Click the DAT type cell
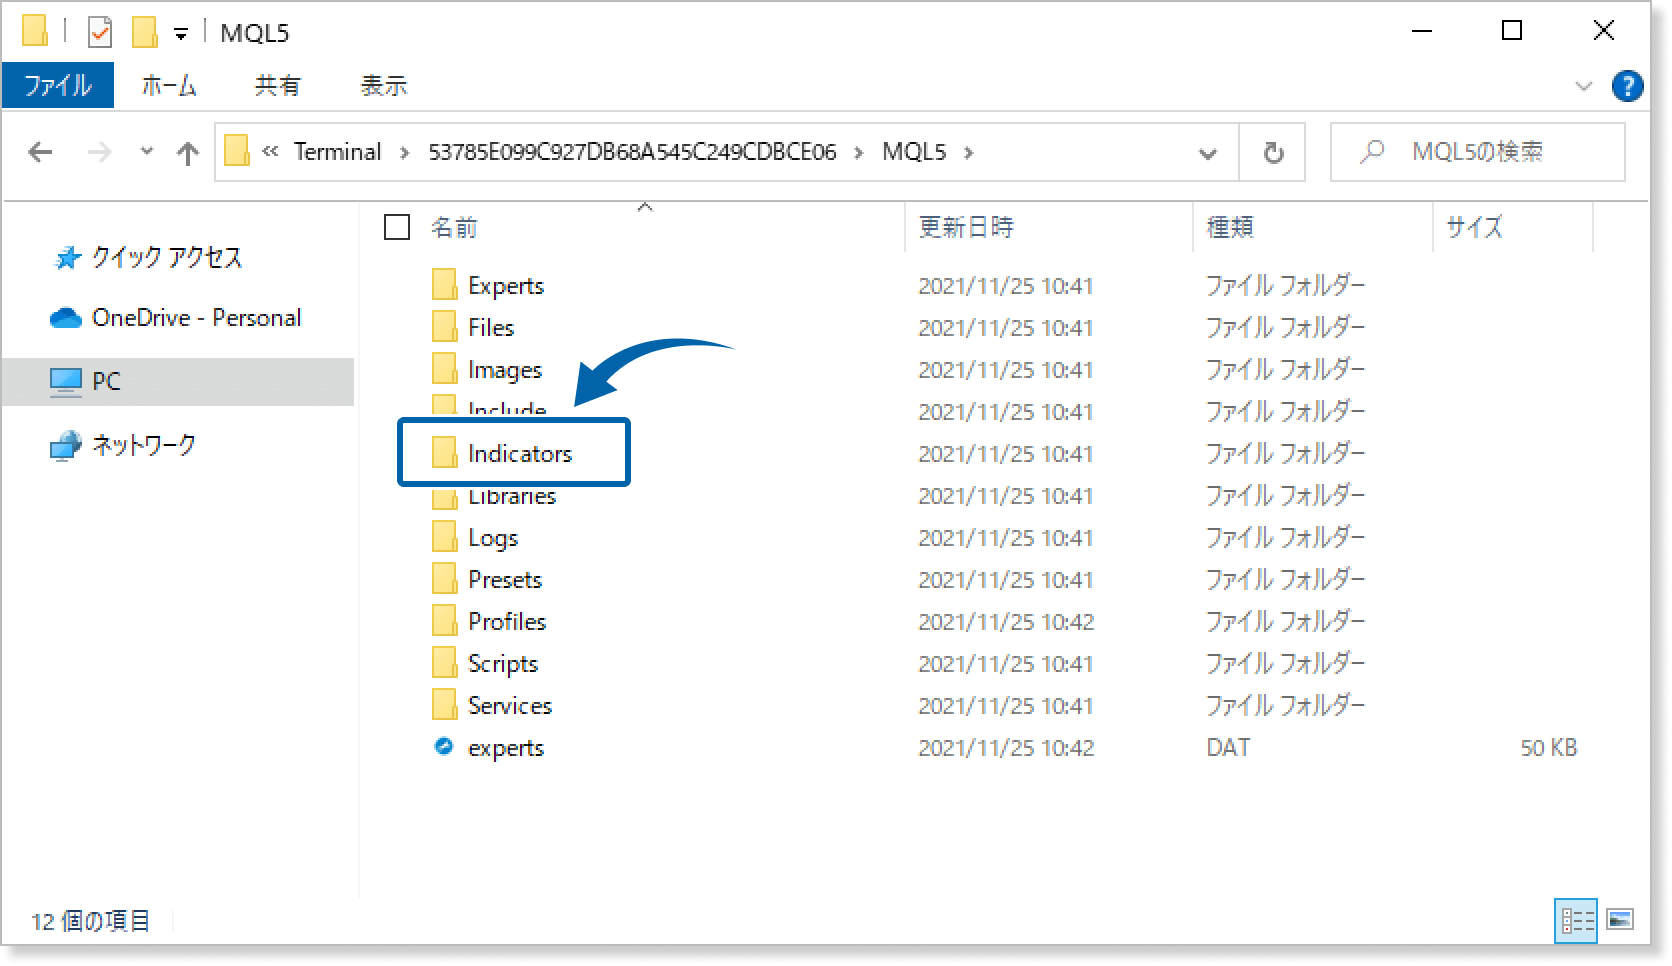The width and height of the screenshot is (1672, 966). (x=1228, y=748)
